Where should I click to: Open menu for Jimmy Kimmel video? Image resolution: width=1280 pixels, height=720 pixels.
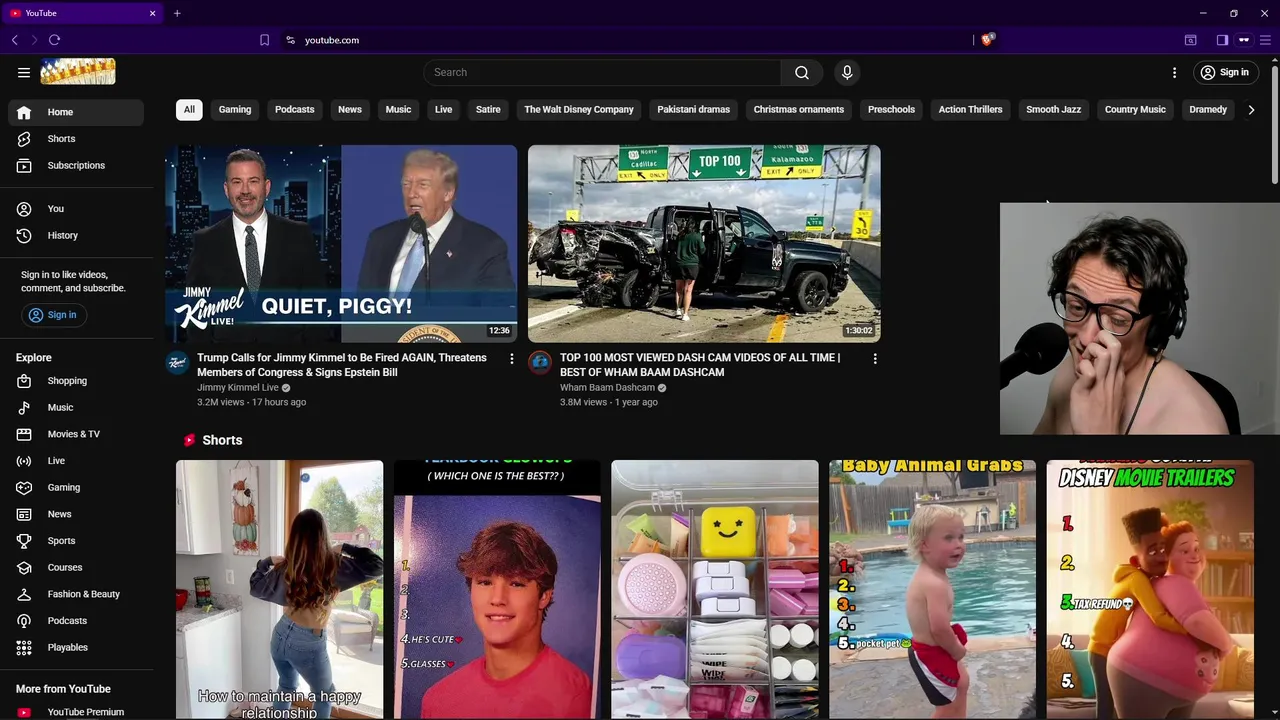(512, 359)
